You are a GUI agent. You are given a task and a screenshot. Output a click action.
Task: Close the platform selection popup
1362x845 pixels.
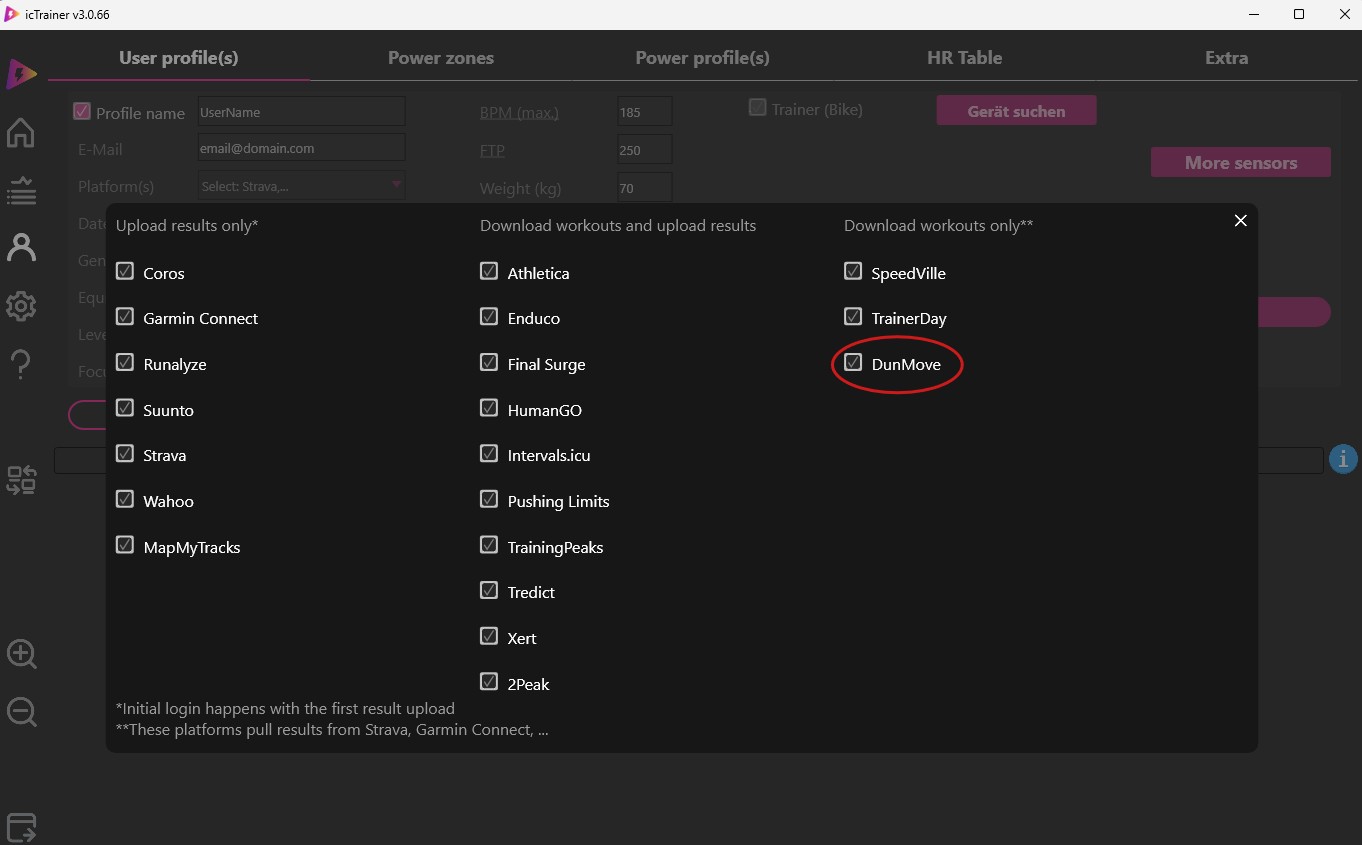(1240, 221)
